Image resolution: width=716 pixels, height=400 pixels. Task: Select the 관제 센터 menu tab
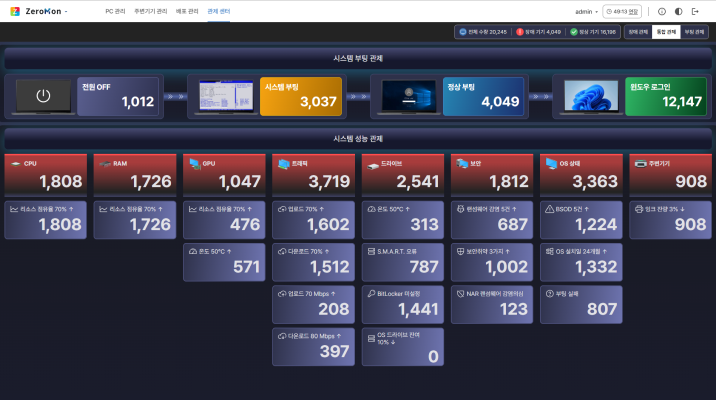(x=219, y=11)
